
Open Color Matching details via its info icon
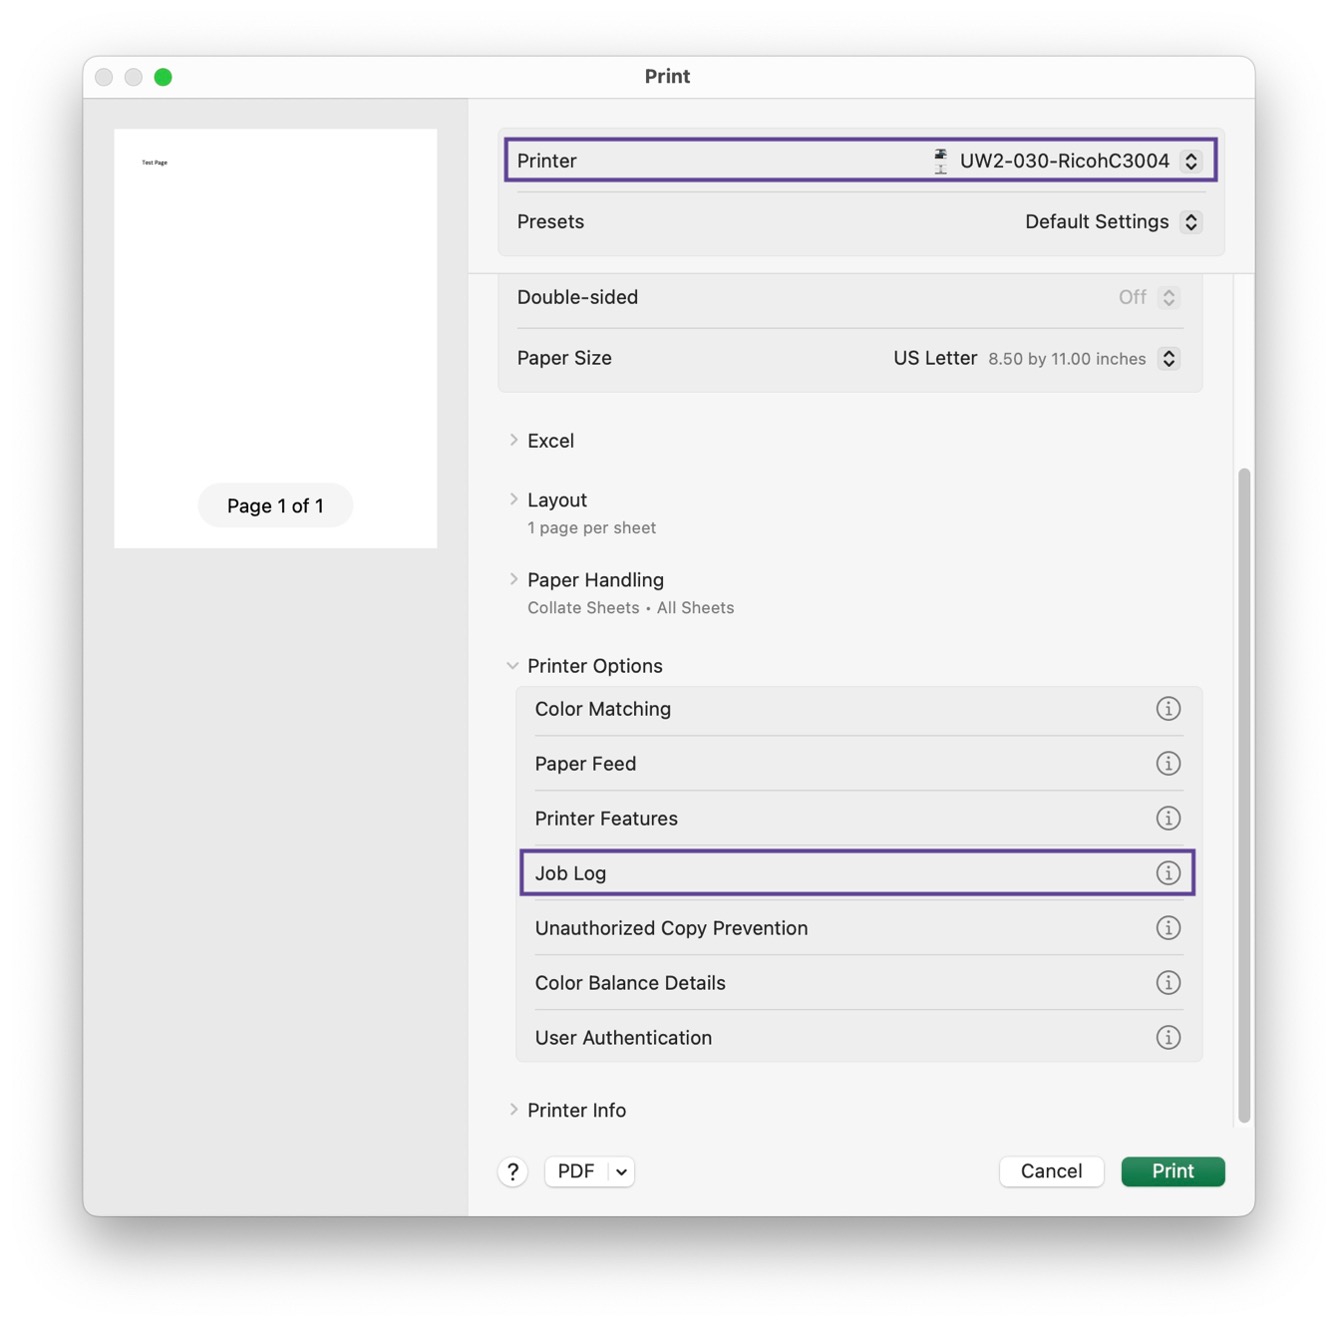(x=1168, y=708)
